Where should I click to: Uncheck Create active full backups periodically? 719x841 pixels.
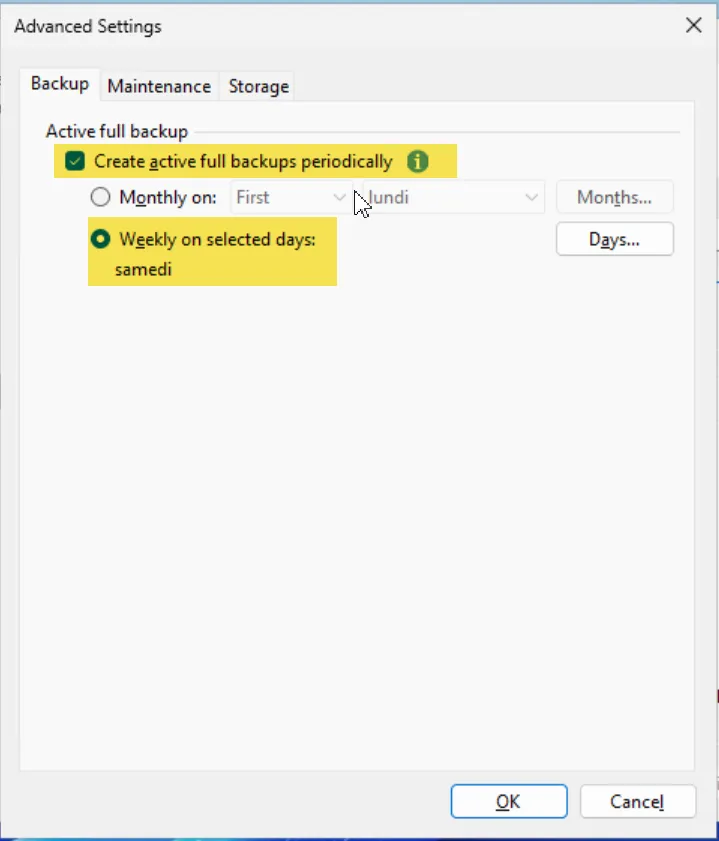tap(74, 161)
